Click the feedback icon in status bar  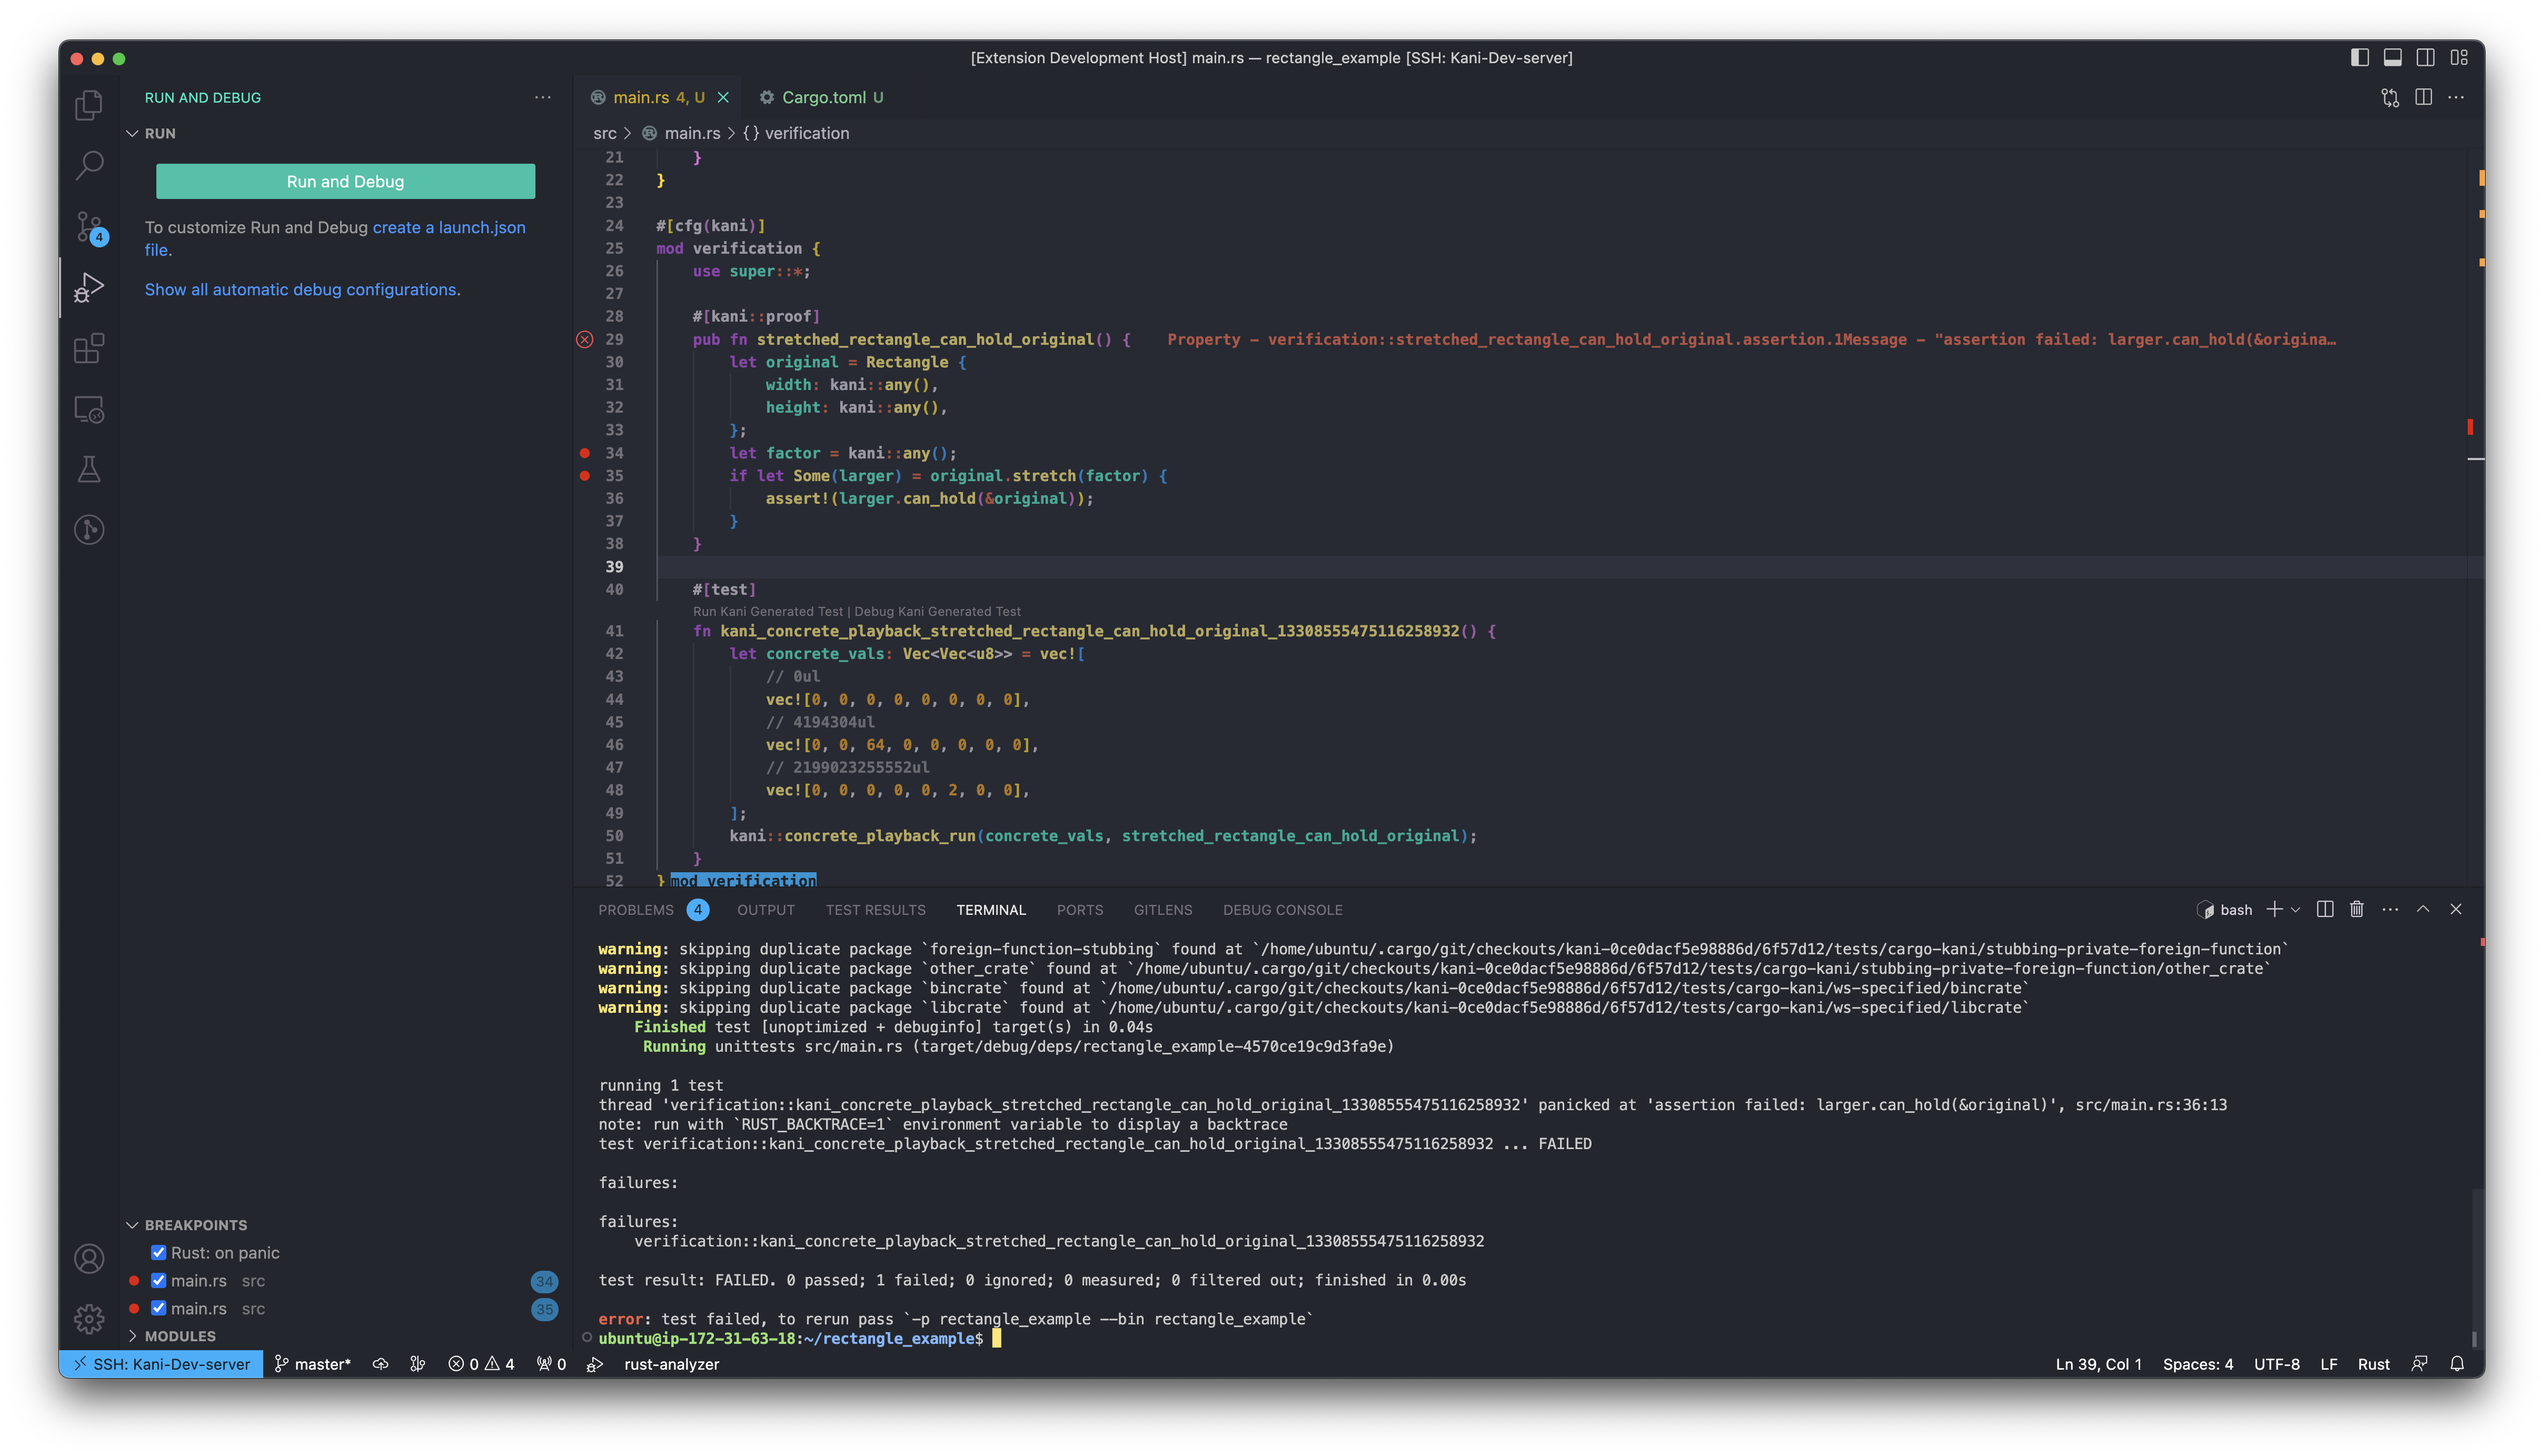pos(2419,1364)
